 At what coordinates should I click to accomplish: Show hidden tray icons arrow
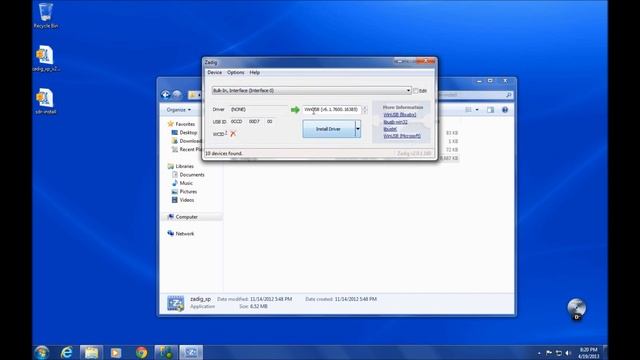[539, 353]
